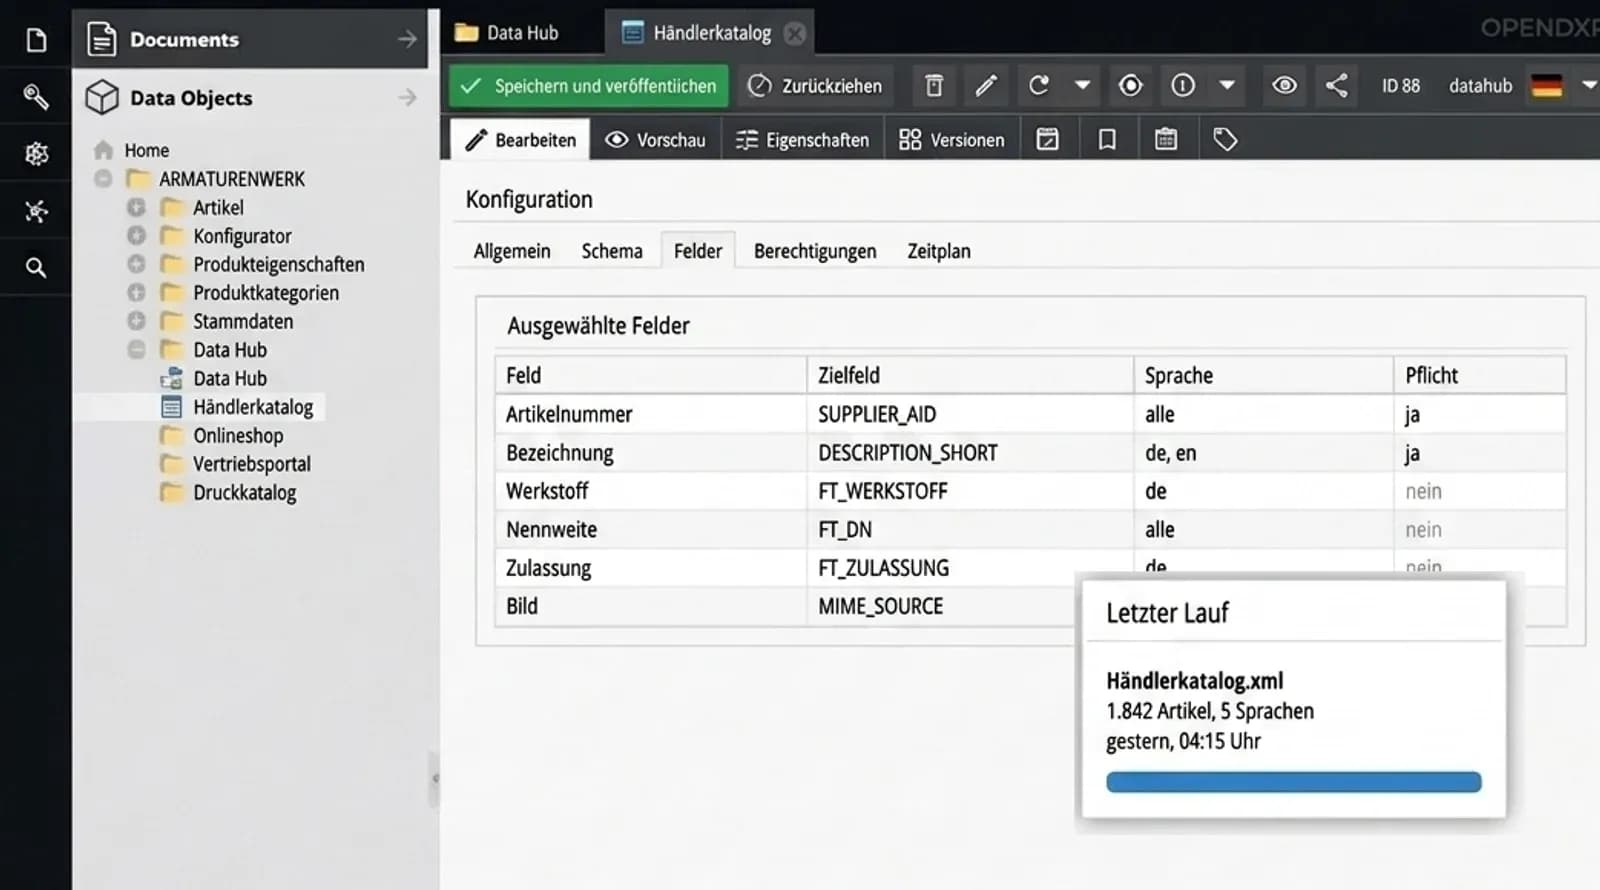The height and width of the screenshot is (890, 1600).
Task: Collapse the ARMATURENWERK tree node
Action: click(x=103, y=179)
